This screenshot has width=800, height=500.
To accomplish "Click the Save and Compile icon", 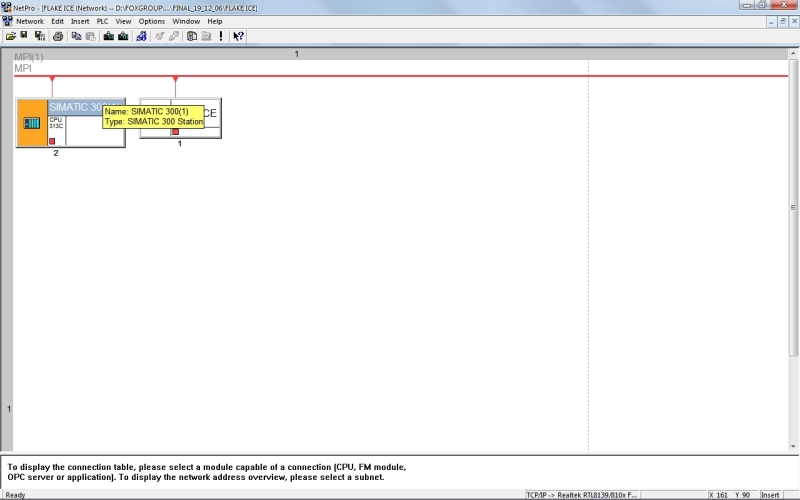I will point(39,36).
